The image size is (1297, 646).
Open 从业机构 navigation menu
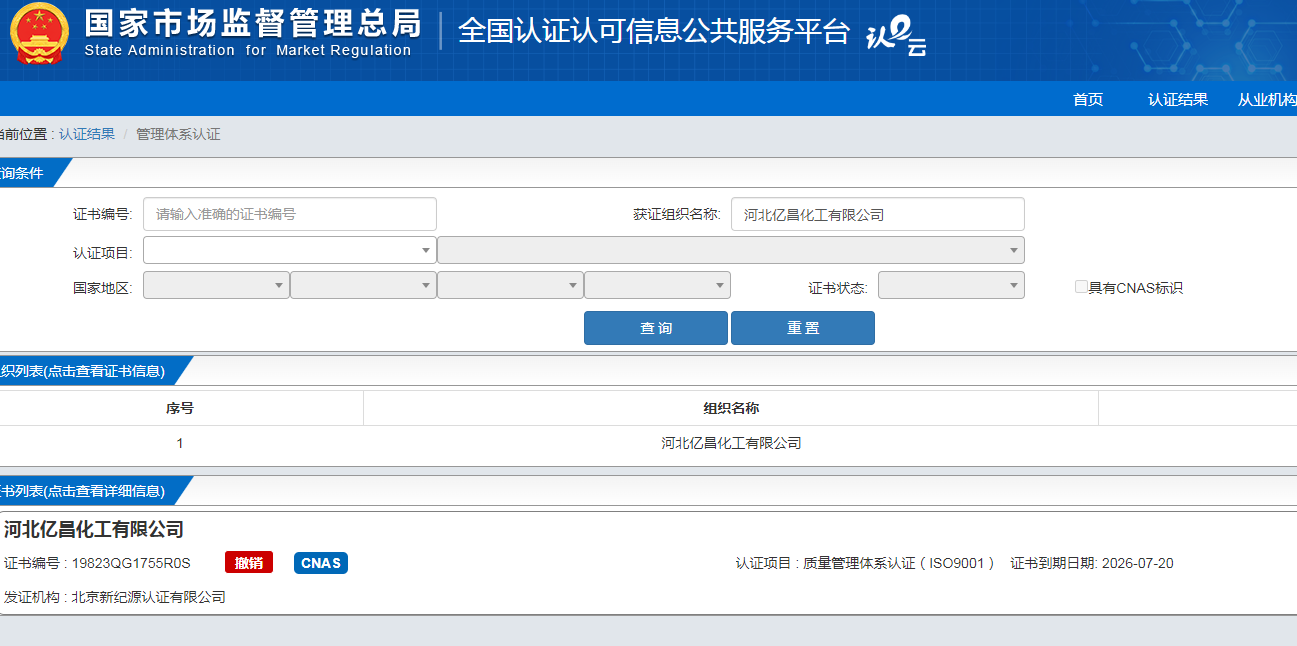point(1267,99)
